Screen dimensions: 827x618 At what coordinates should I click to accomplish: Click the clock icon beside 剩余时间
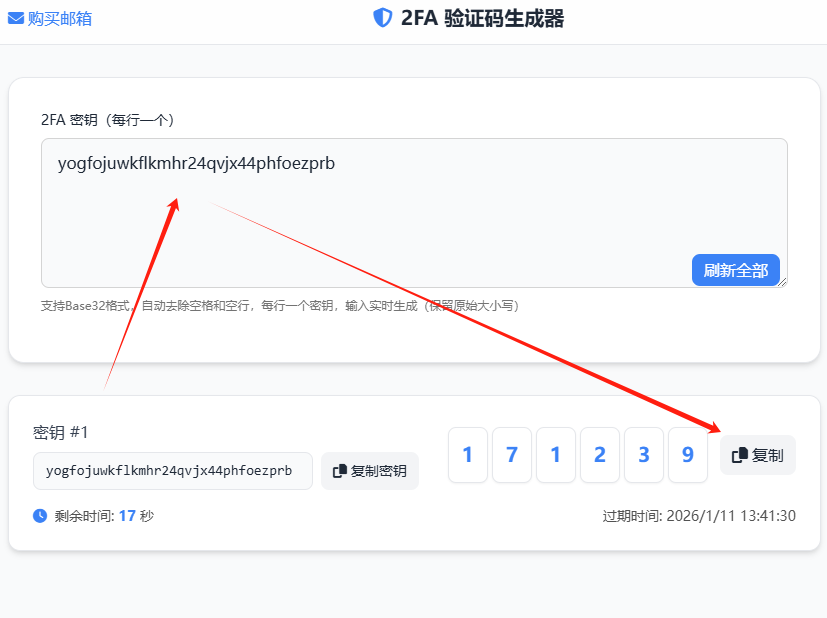pos(40,516)
